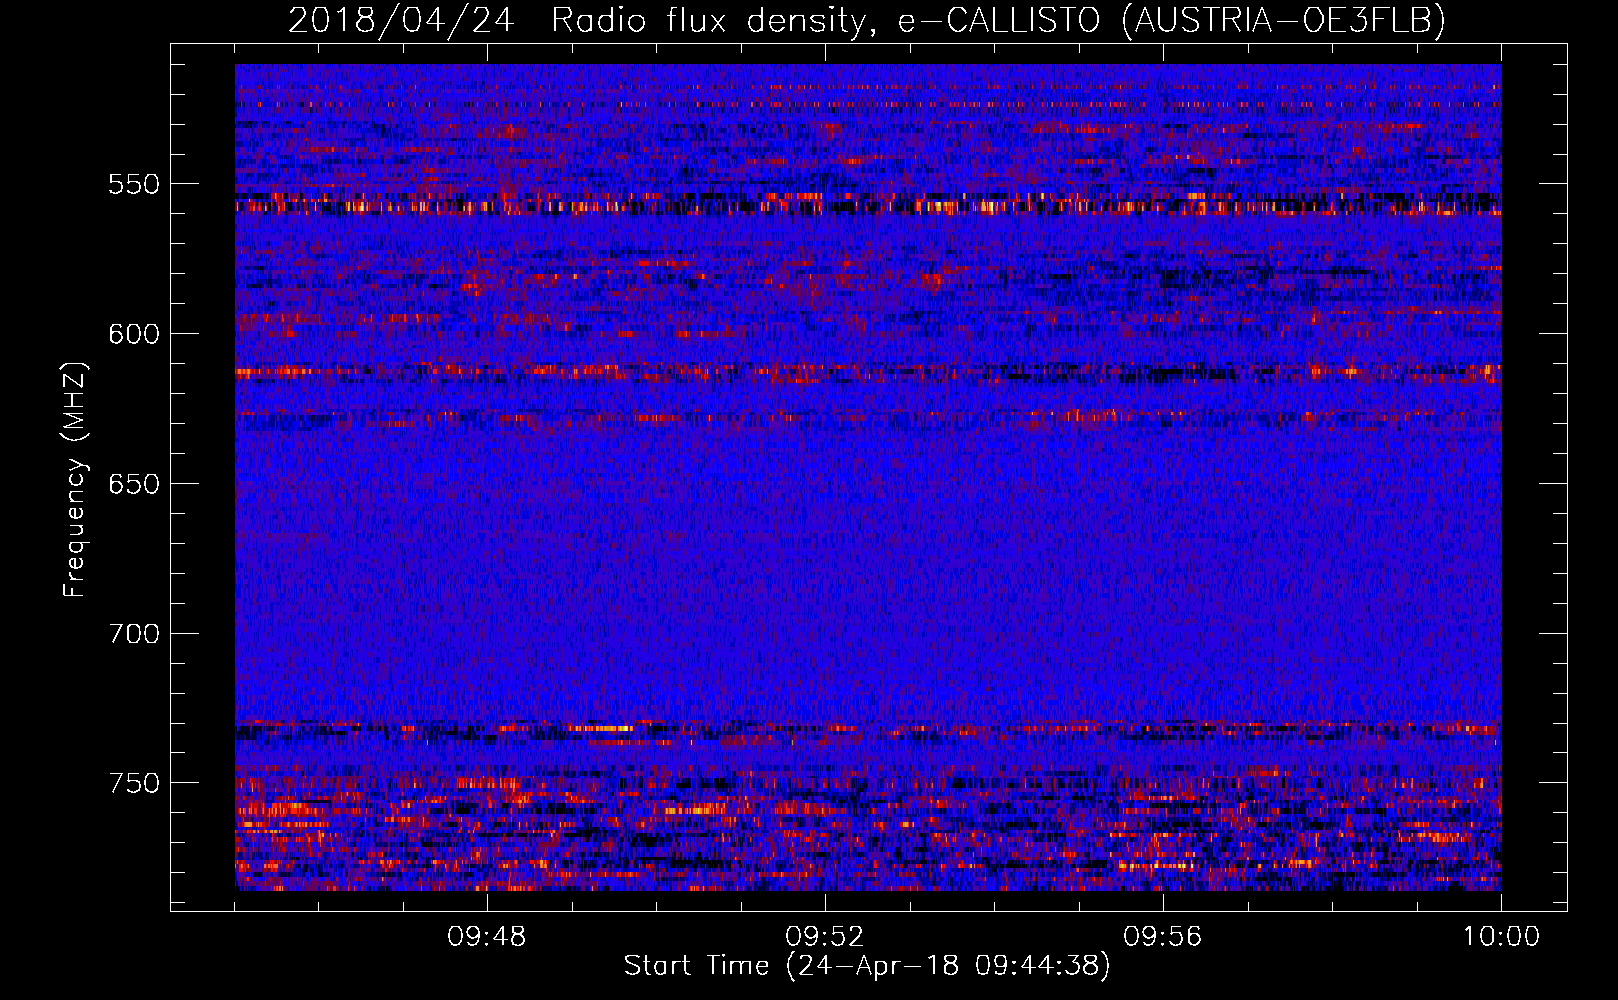The height and width of the screenshot is (1000, 1618).
Task: Click the plot title with AUSTRIA-OE3FLB
Action: coord(867,20)
